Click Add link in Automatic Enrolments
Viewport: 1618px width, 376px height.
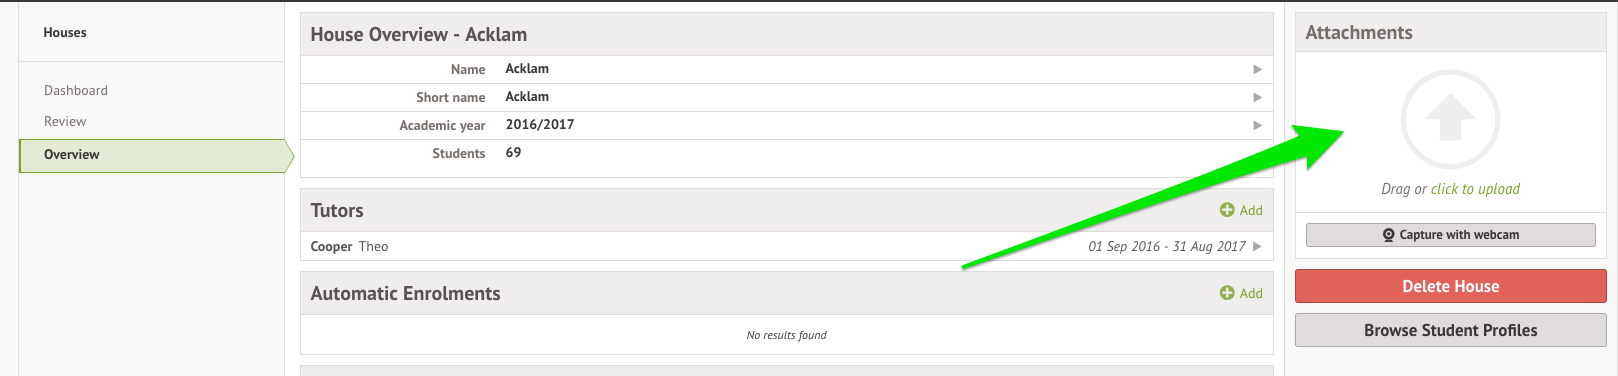coord(1251,293)
